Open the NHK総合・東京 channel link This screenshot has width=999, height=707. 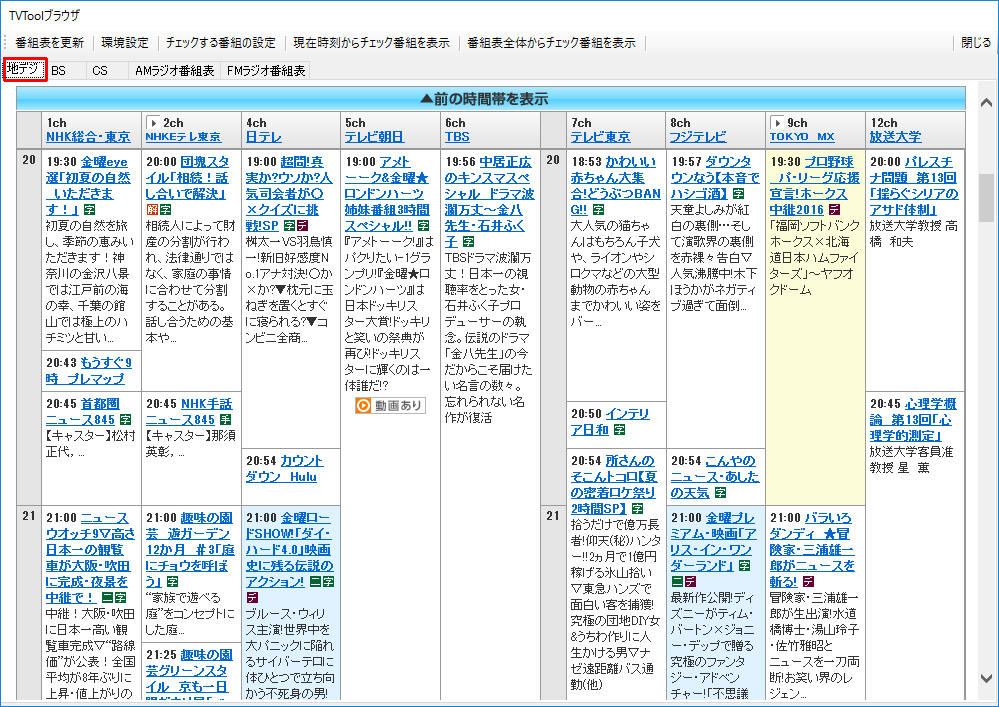pos(88,137)
